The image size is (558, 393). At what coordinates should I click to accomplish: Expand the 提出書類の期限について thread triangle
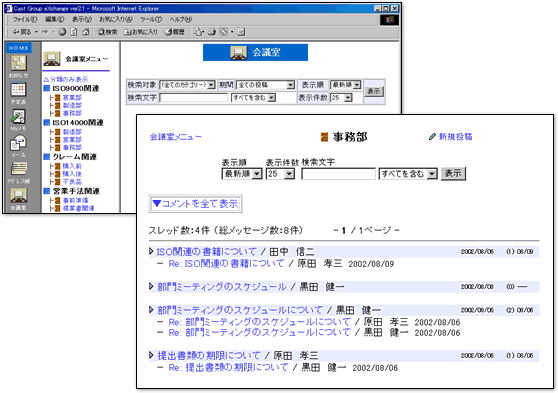[x=151, y=355]
